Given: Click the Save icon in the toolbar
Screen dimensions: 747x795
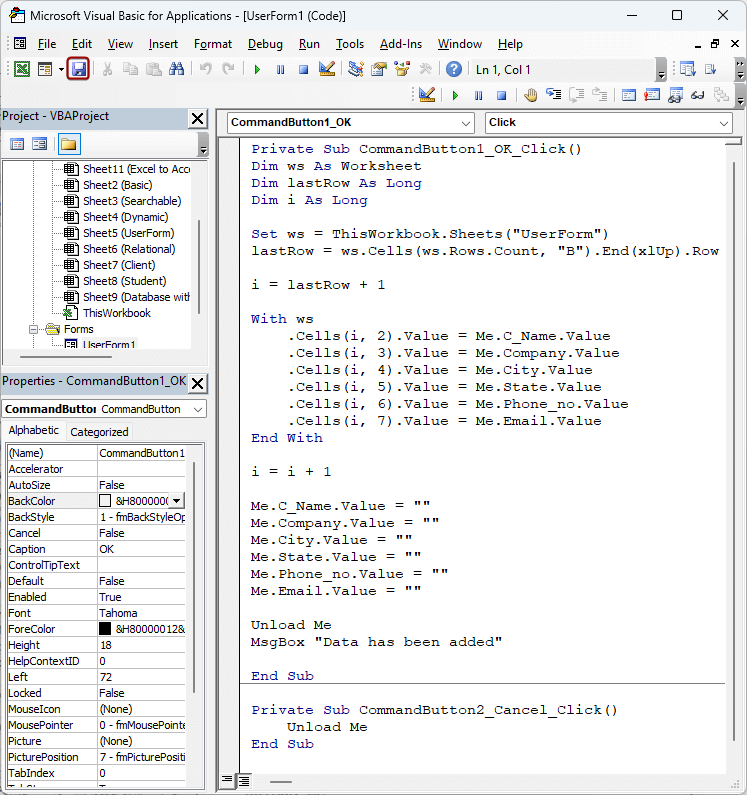Looking at the screenshot, I should (78, 69).
